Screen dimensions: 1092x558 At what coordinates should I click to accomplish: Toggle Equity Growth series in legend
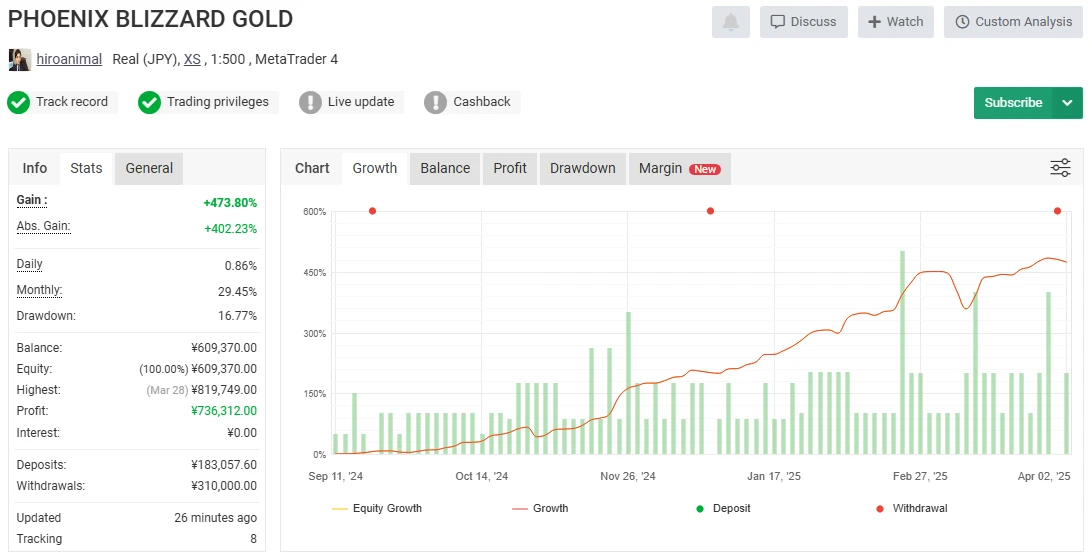(x=376, y=508)
